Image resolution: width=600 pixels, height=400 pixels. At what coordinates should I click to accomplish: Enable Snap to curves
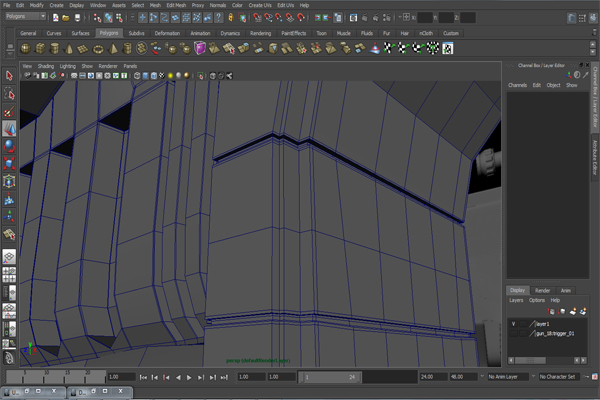(268, 17)
